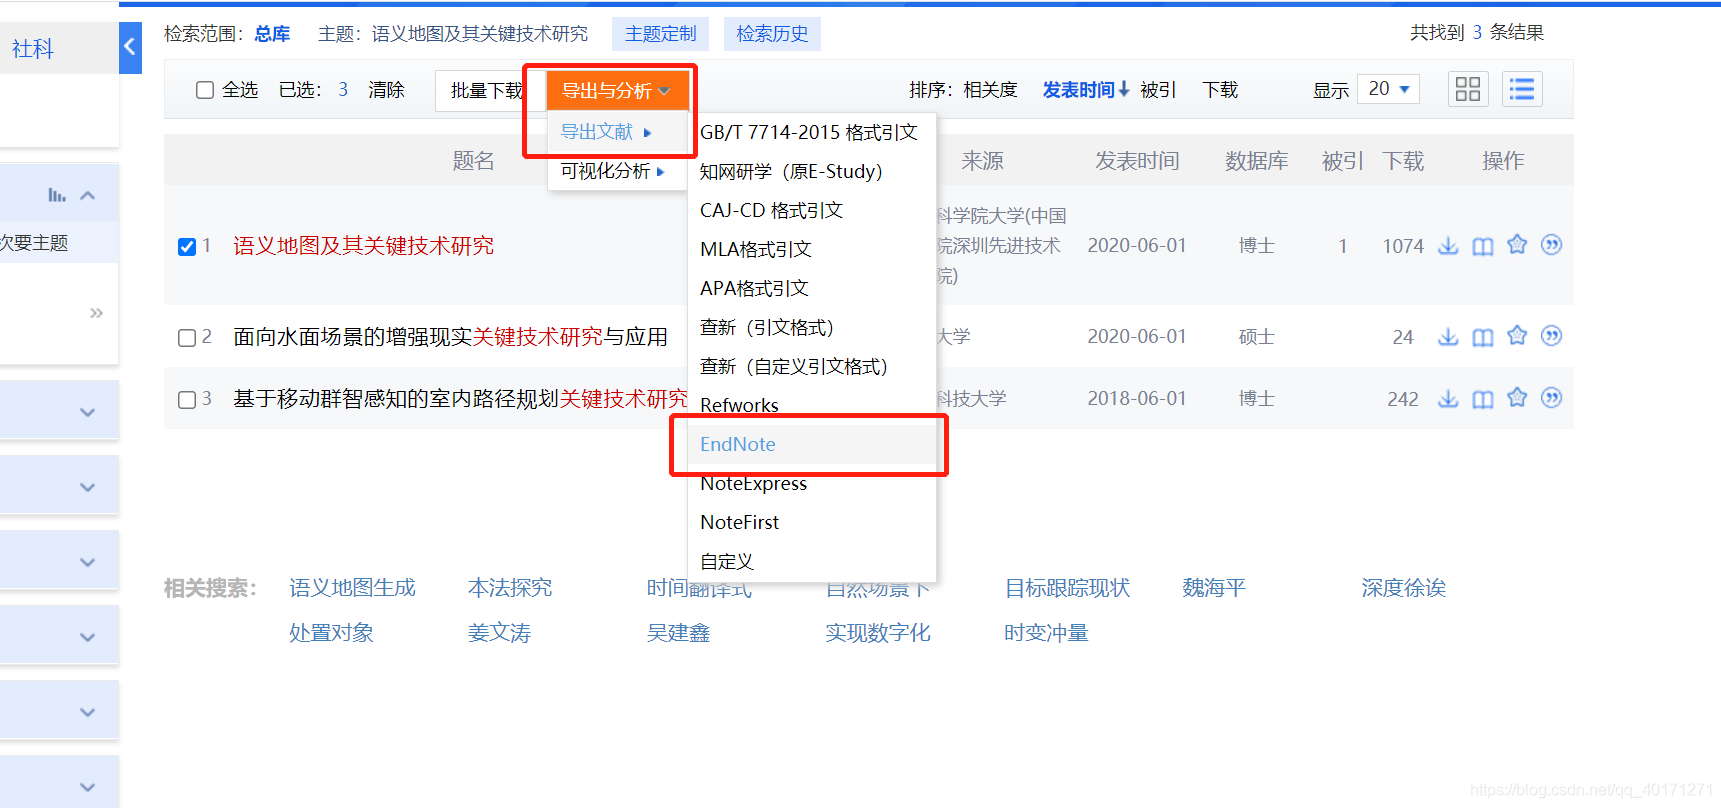Viewport: 1721px width, 808px height.
Task: Open related search 实现数字化
Action: pyautogui.click(x=877, y=633)
